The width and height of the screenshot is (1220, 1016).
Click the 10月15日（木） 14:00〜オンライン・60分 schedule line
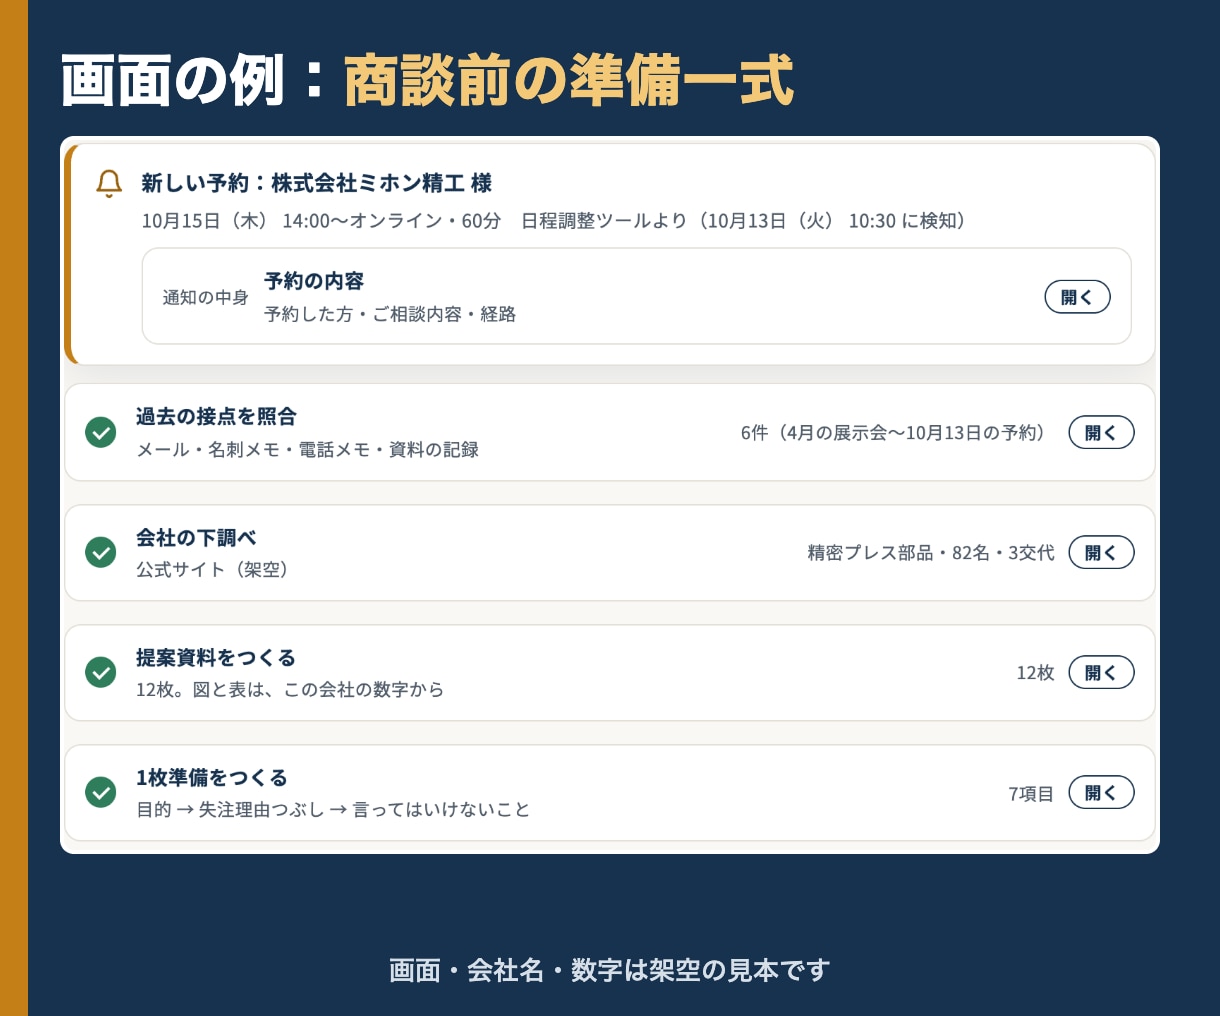coord(321,221)
